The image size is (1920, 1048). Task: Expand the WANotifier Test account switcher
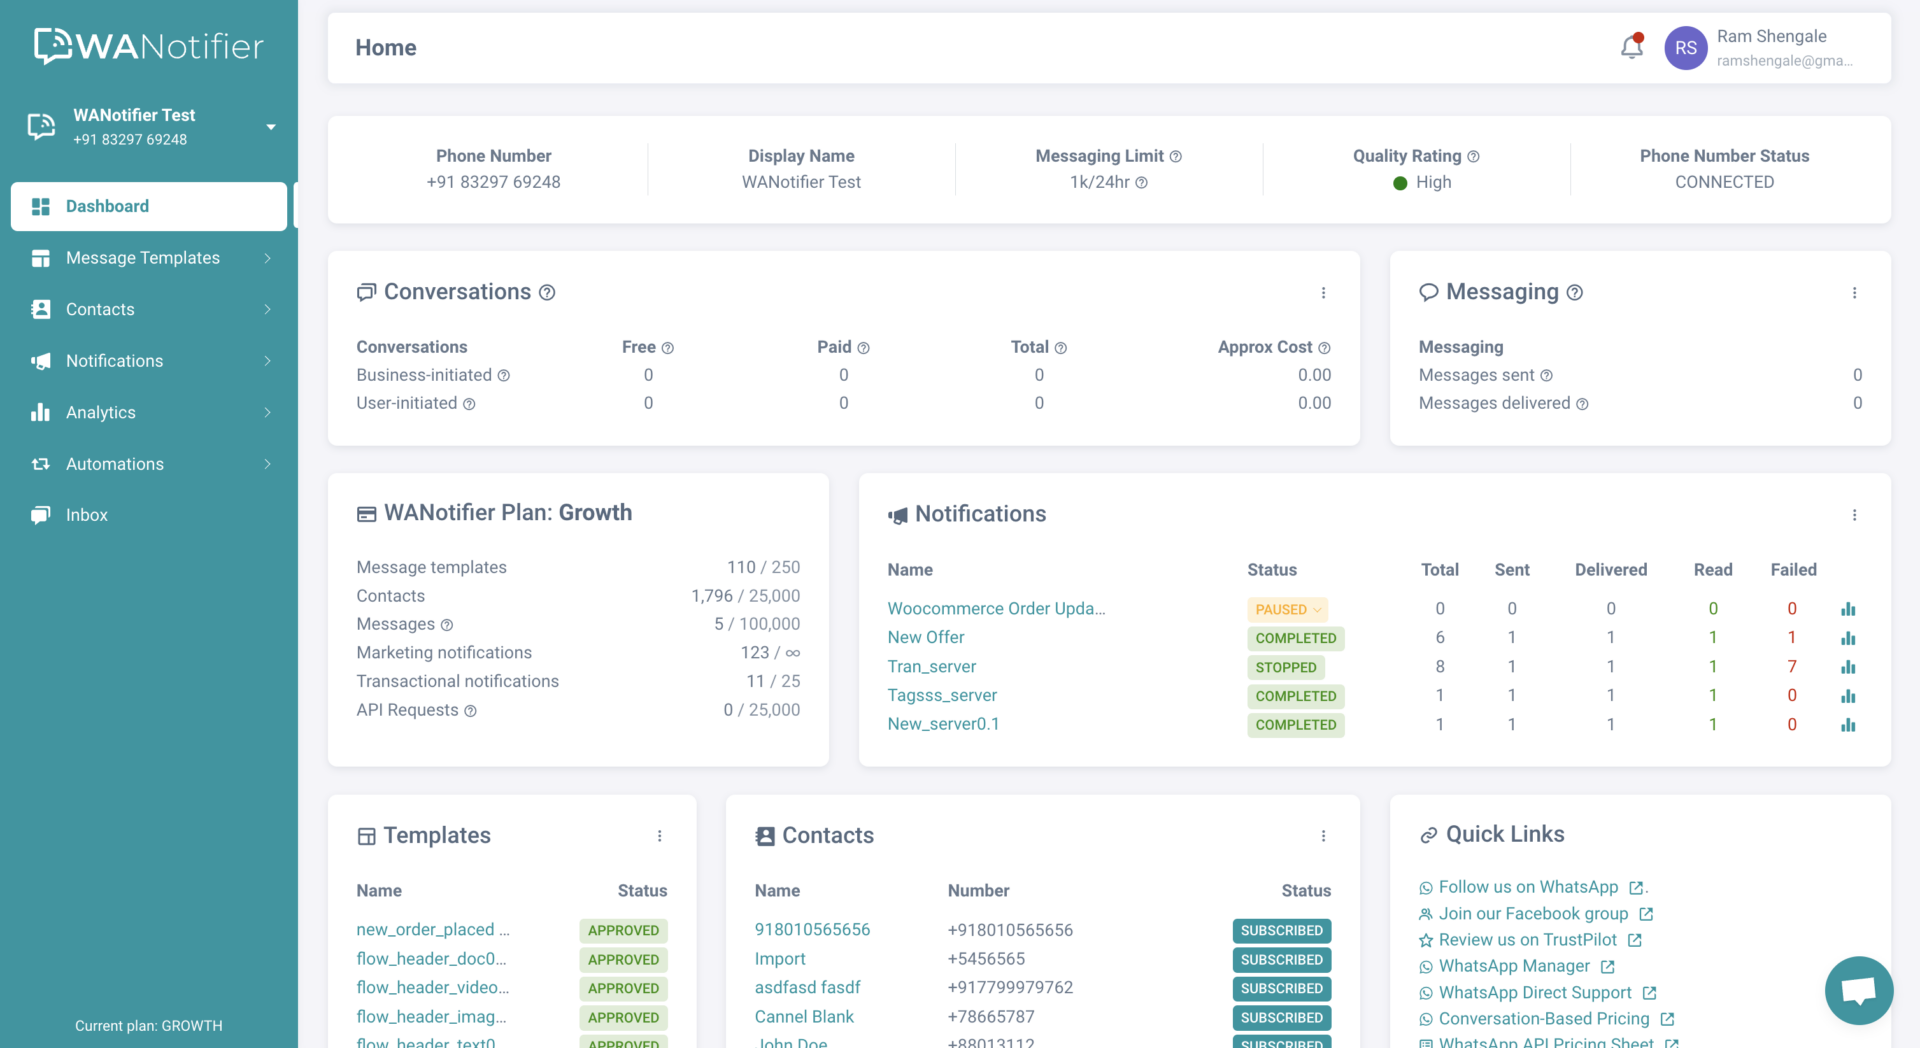click(x=270, y=127)
